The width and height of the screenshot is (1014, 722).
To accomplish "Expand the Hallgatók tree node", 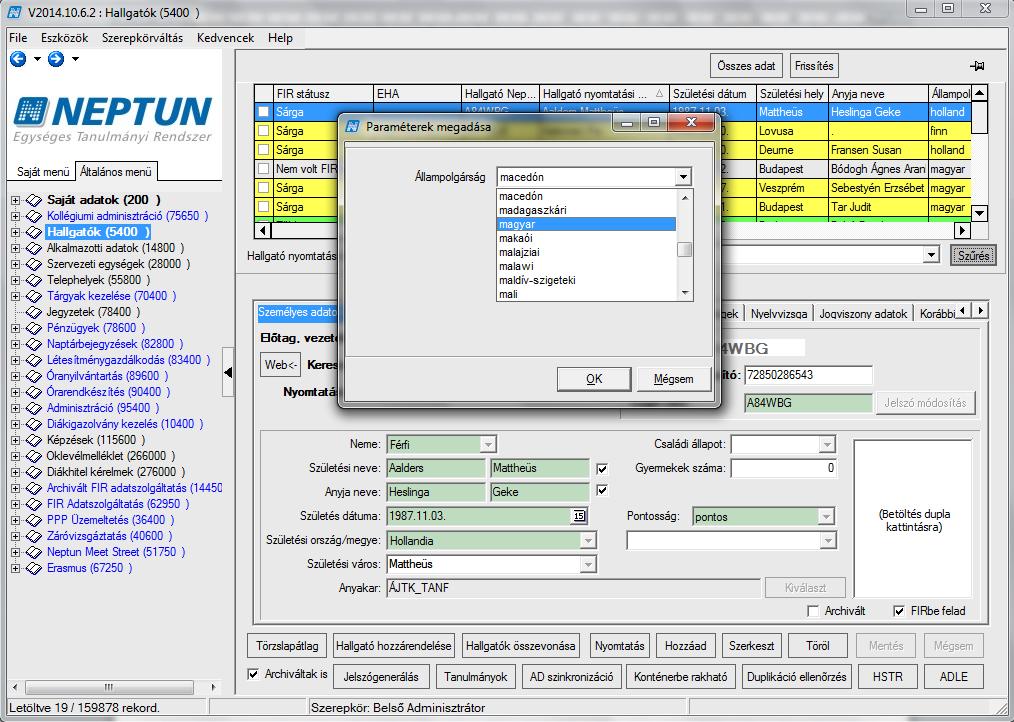I will tap(16, 232).
